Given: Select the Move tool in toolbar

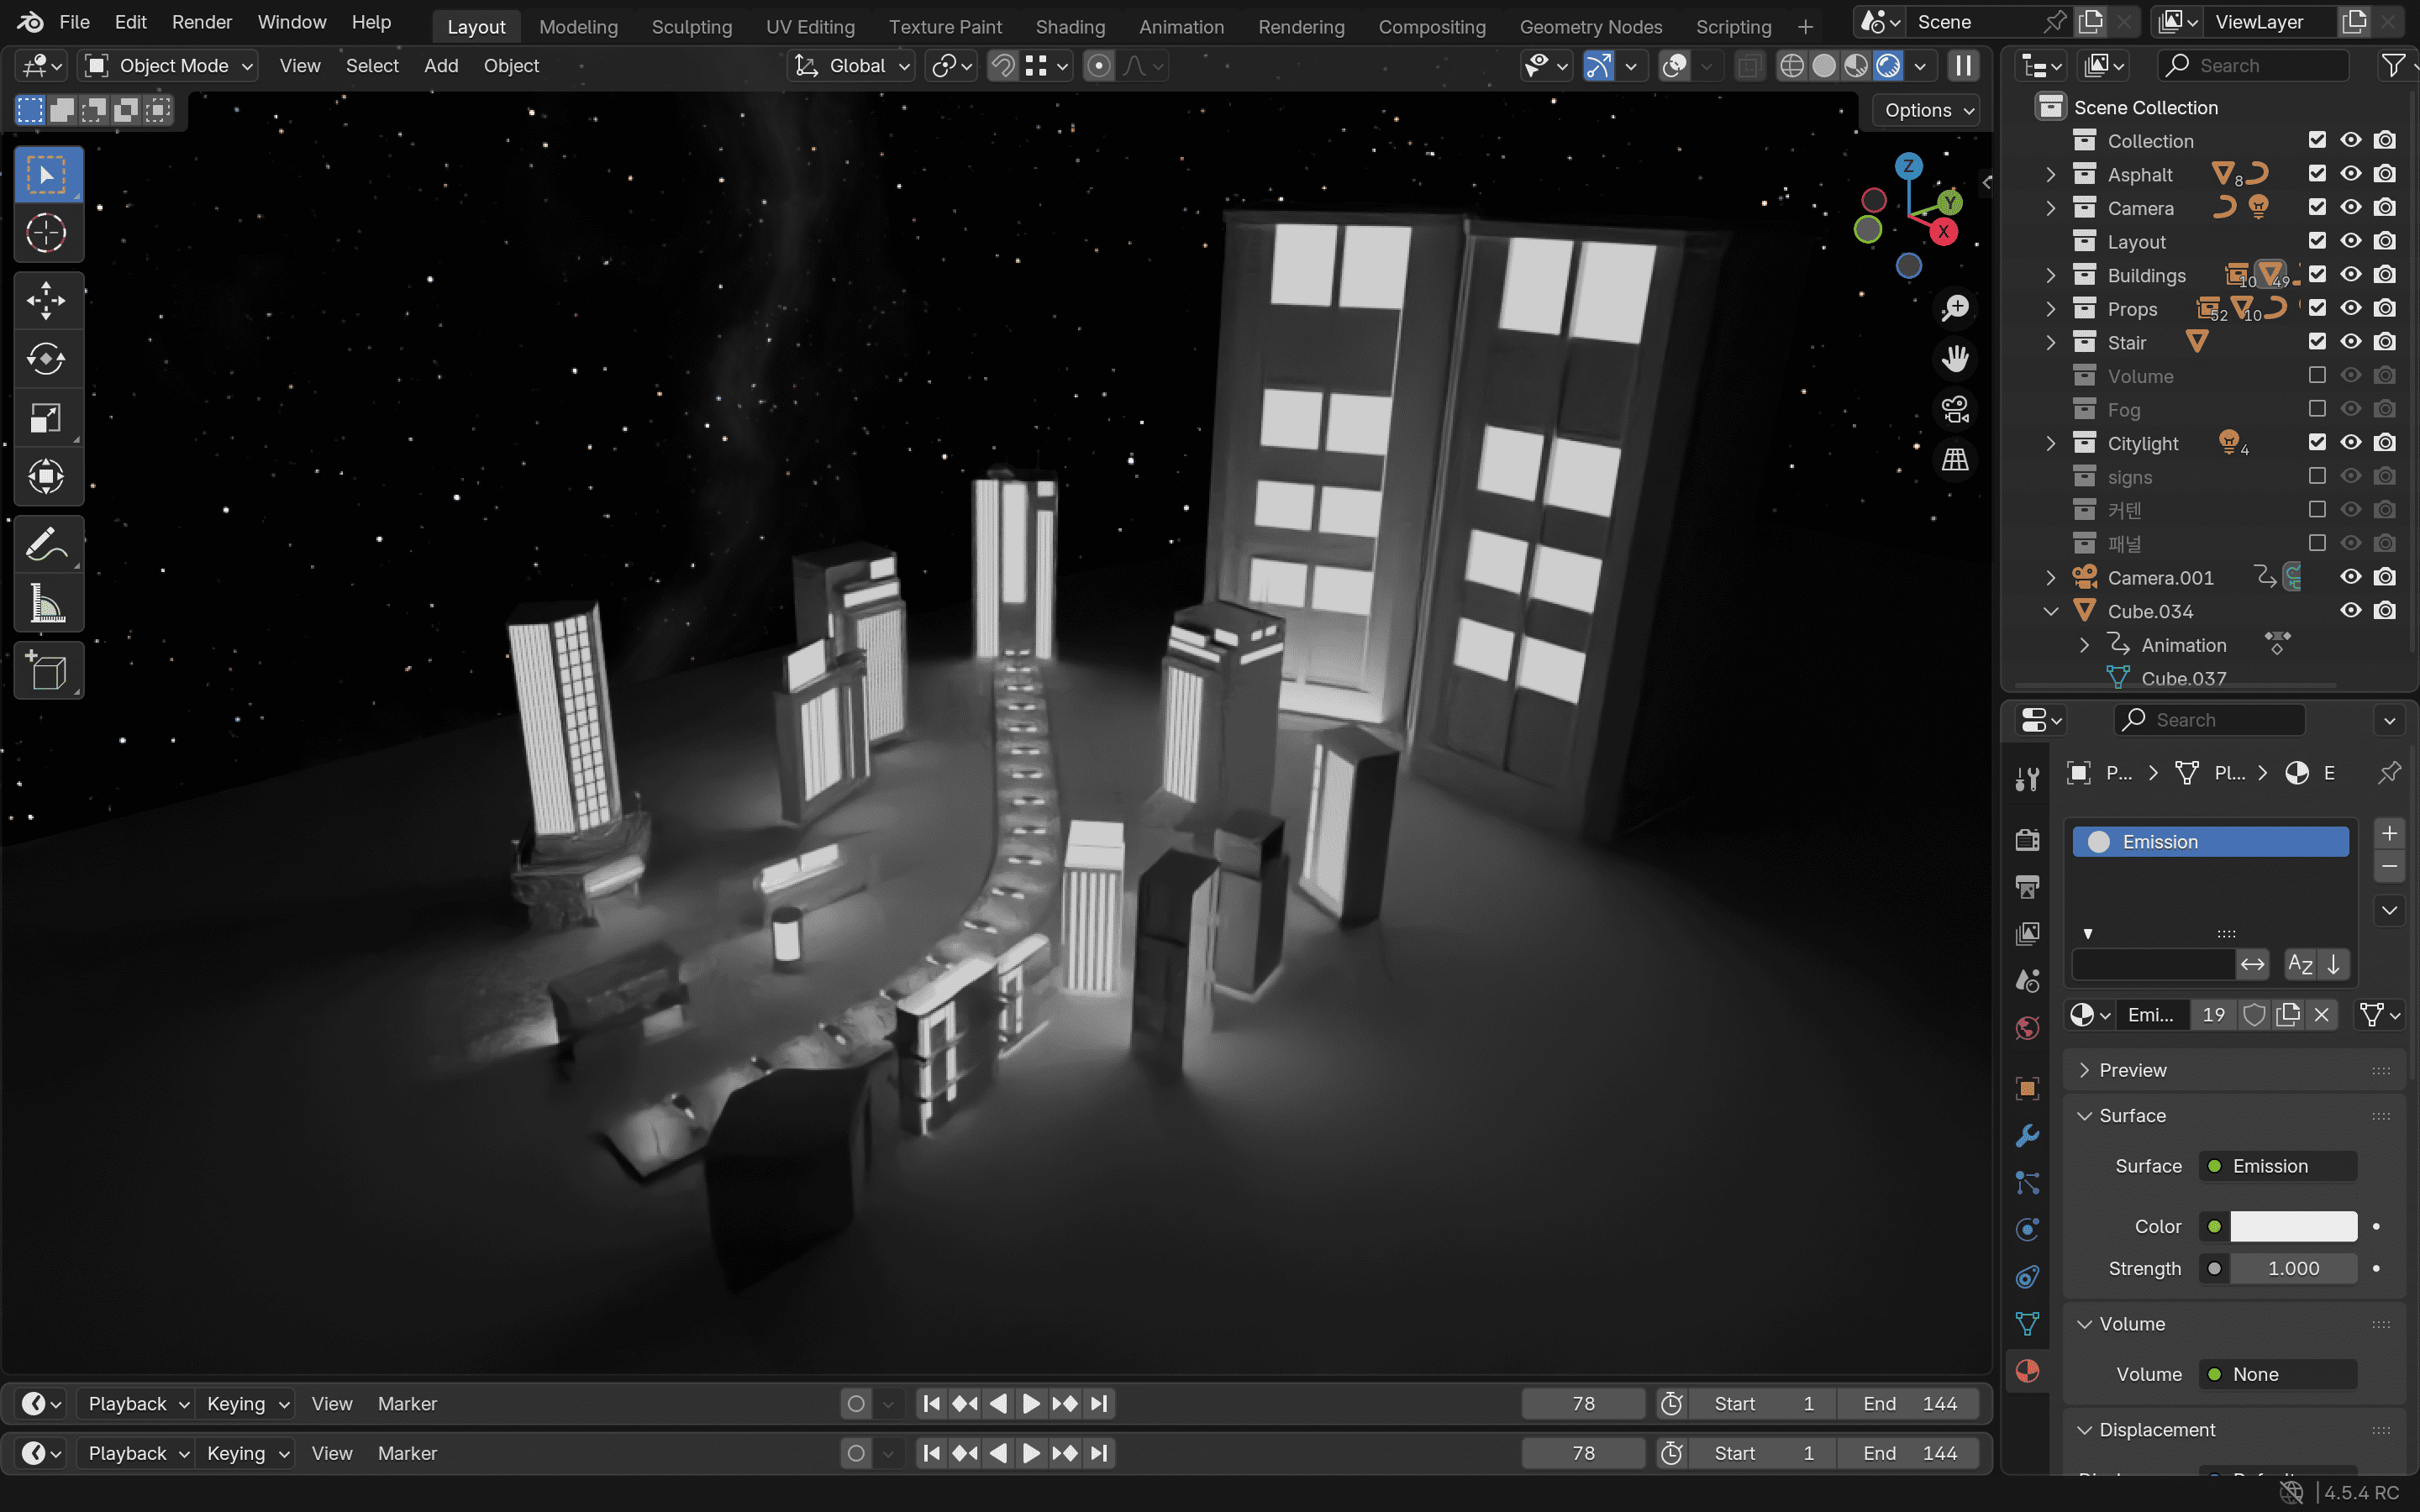Looking at the screenshot, I should pos(46,300).
